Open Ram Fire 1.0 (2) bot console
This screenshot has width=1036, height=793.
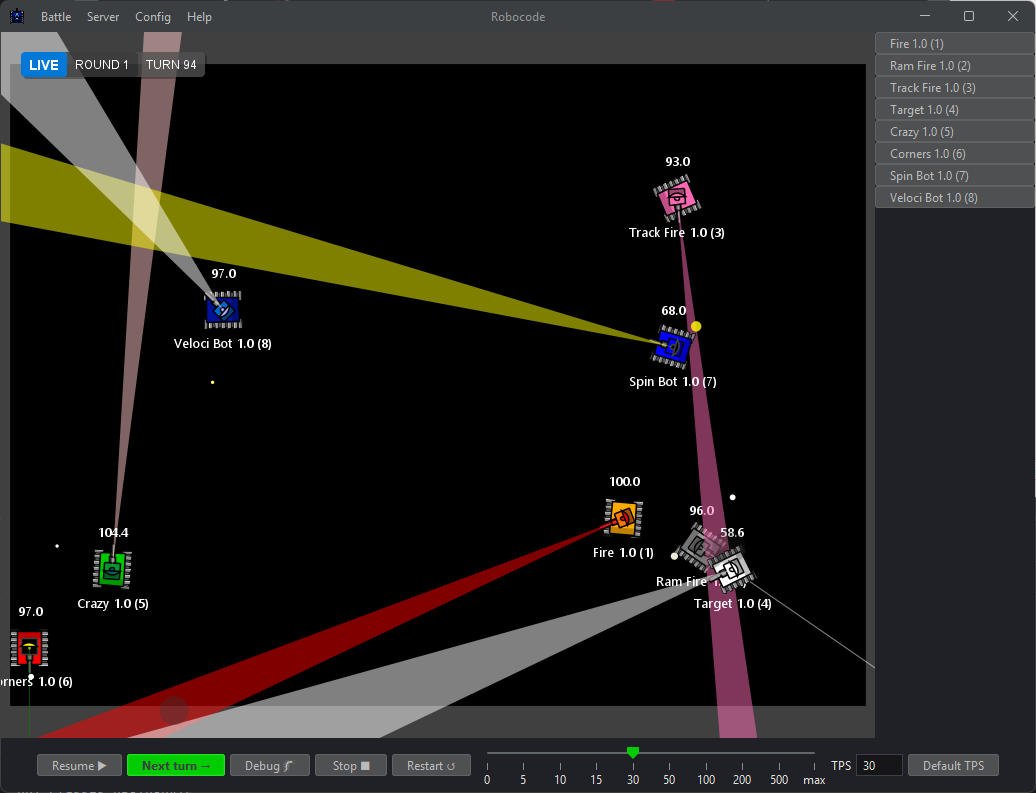pos(954,65)
